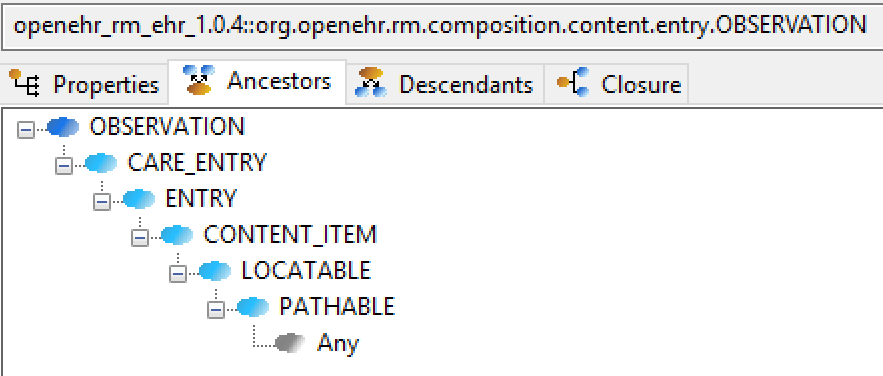Click the ENTRY node icon

pyautogui.click(x=139, y=199)
